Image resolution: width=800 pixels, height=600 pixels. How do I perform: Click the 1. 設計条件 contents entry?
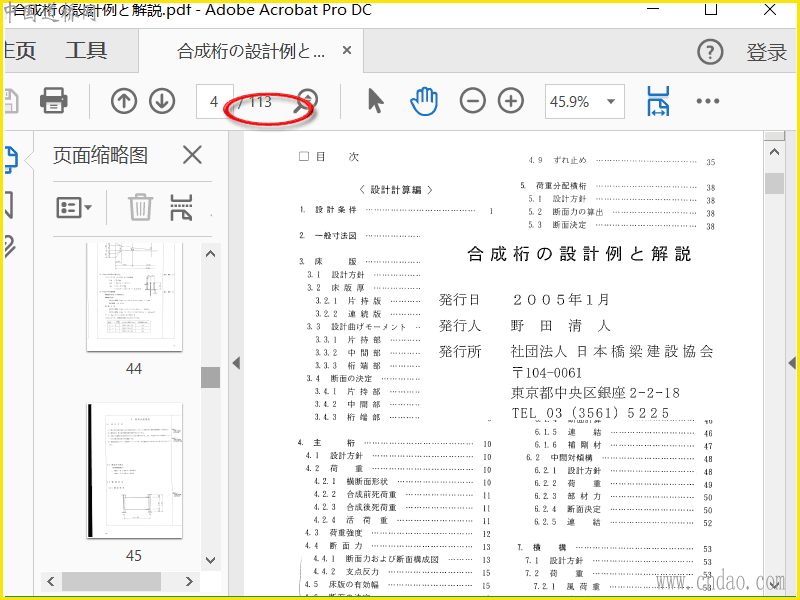(x=396, y=210)
